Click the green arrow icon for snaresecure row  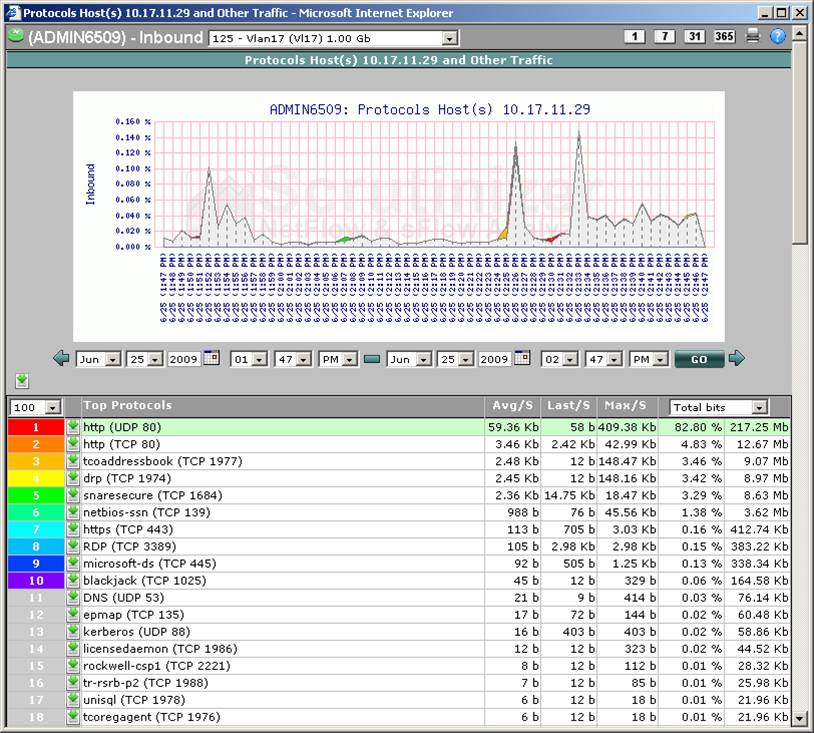tap(73, 495)
